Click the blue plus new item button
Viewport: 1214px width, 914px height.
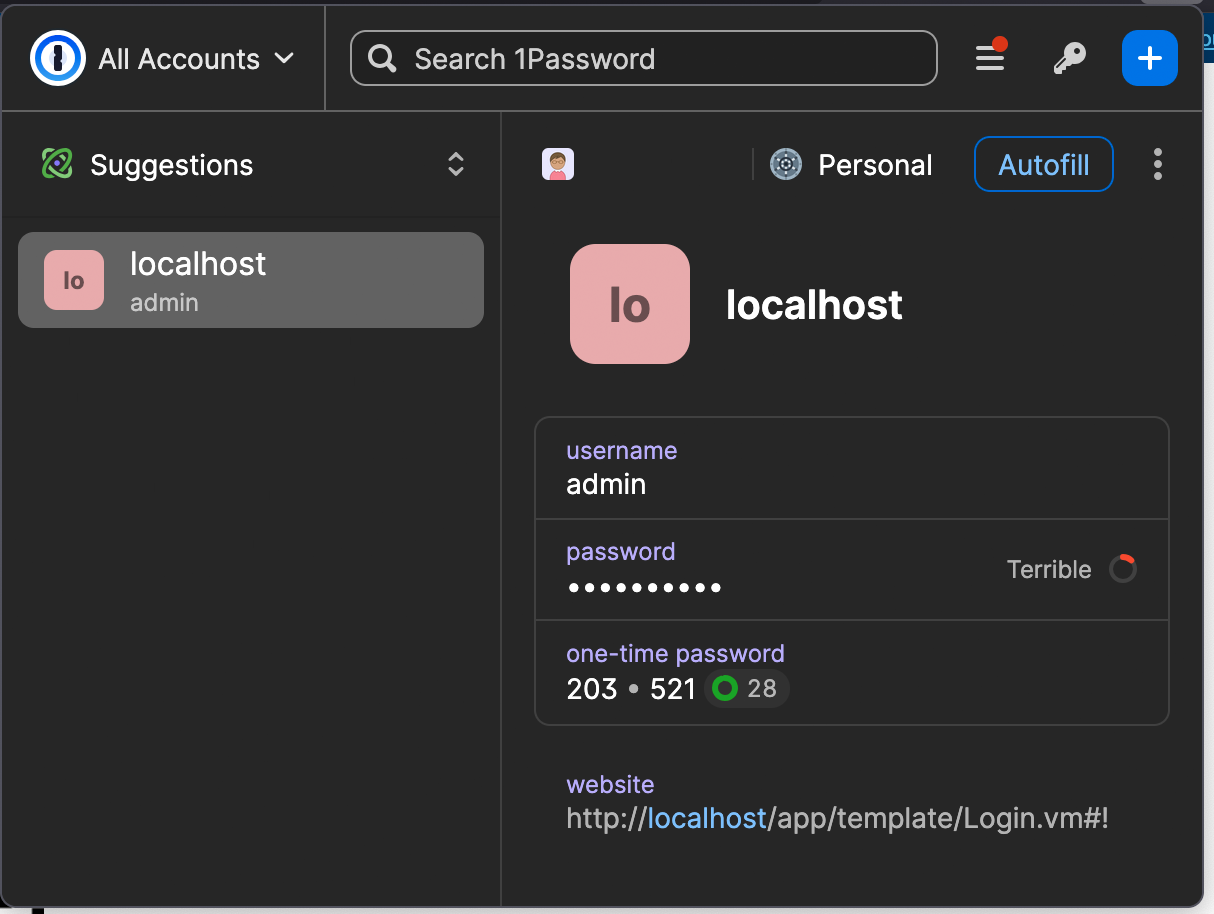tap(1149, 59)
